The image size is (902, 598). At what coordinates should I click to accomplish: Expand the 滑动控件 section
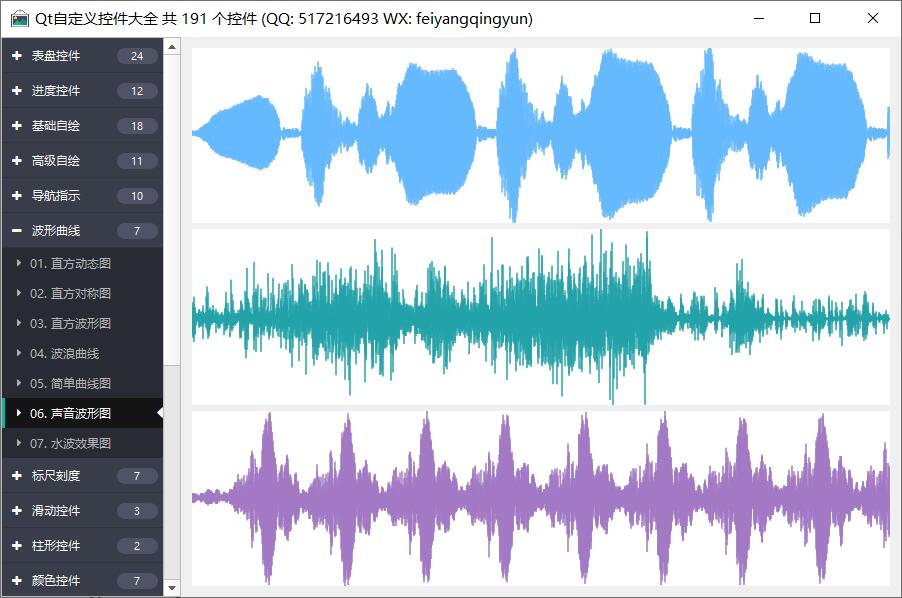click(x=56, y=511)
